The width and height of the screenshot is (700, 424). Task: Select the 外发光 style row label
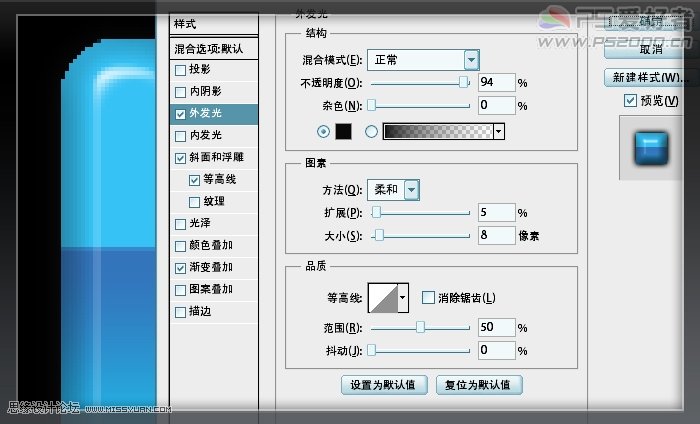coord(205,113)
